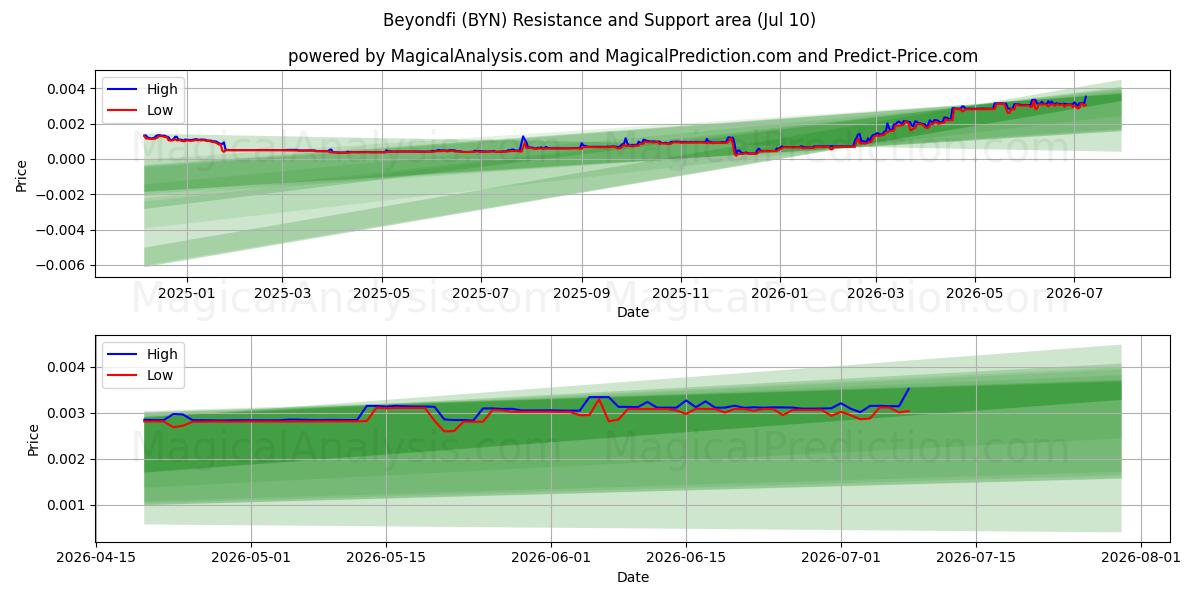Click the 'Date' x-axis label of the bottom chart
This screenshot has width=1200, height=600.
pos(633,577)
